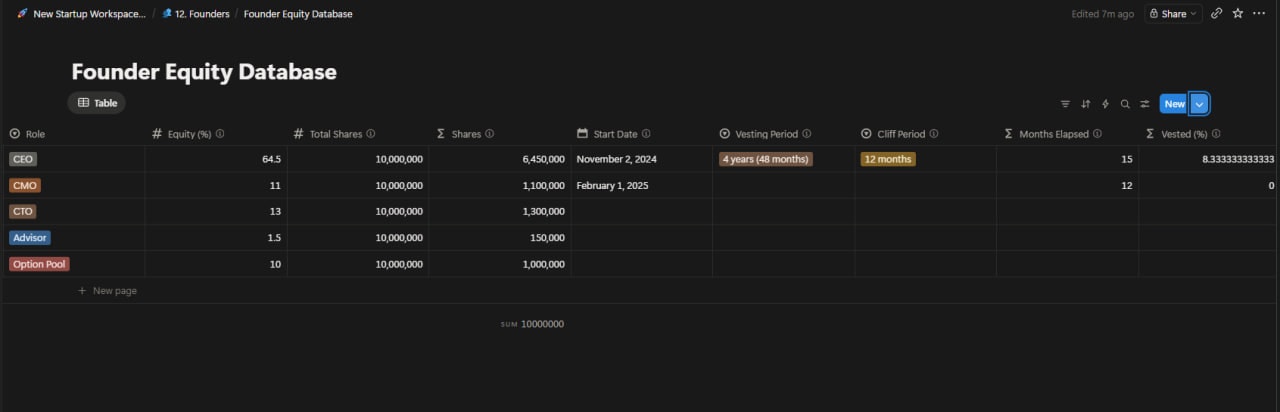Screen dimensions: 1280x412
Task: Click the 1,100,000 shares cell
Action: click(x=500, y=185)
